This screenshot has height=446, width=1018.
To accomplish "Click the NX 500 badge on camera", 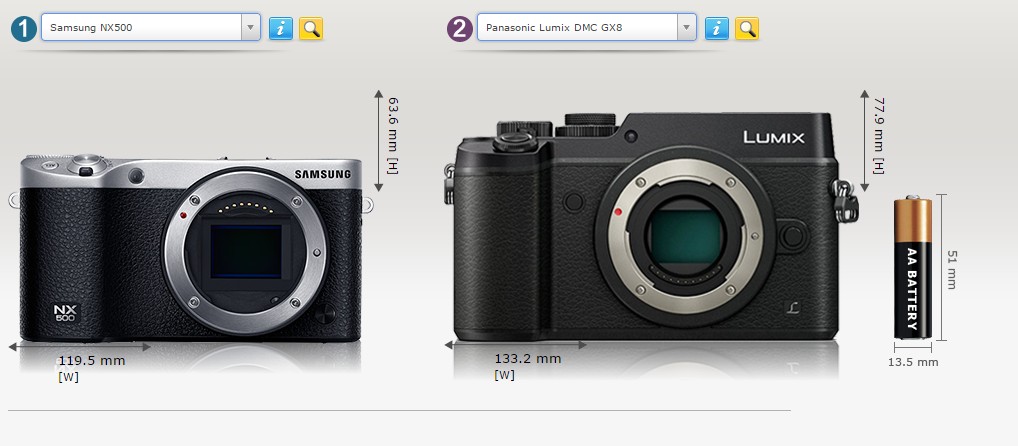I will [64, 313].
